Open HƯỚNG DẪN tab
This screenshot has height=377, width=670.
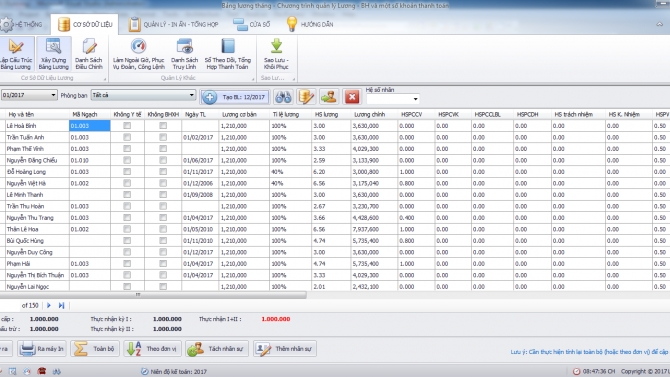tap(310, 24)
